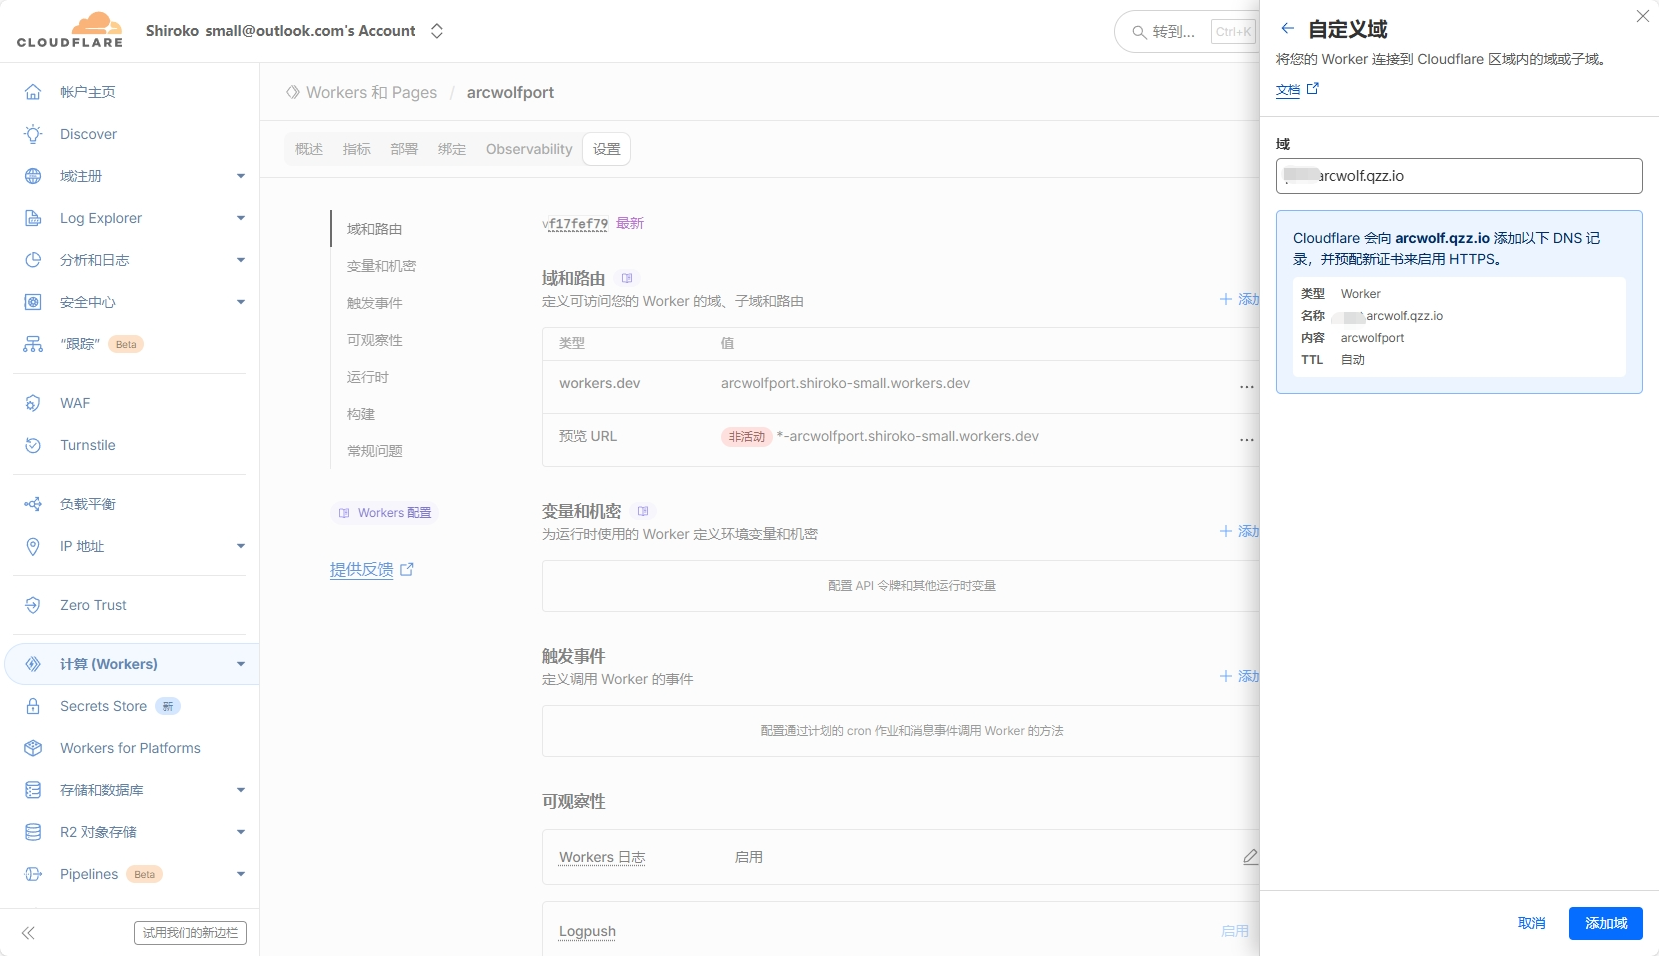Click the 添加域 button
This screenshot has height=956, width=1659.
pos(1605,923)
